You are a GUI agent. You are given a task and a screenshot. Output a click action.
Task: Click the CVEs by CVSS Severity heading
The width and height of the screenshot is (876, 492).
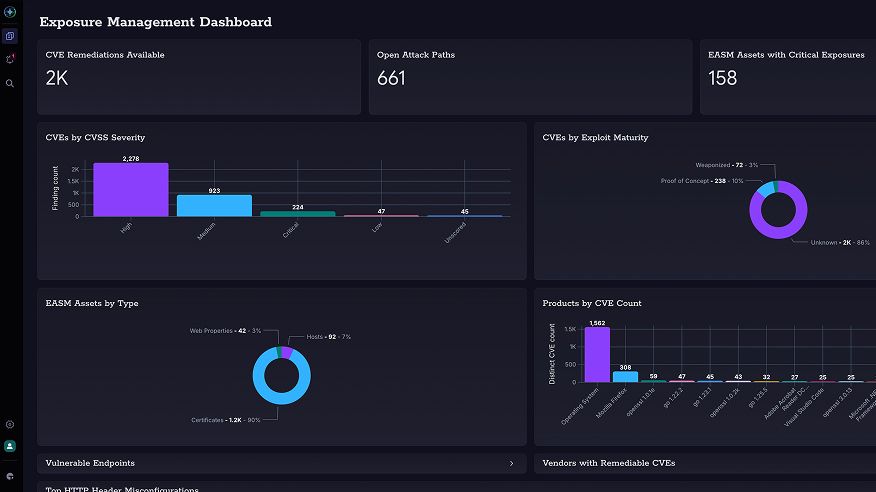click(96, 137)
